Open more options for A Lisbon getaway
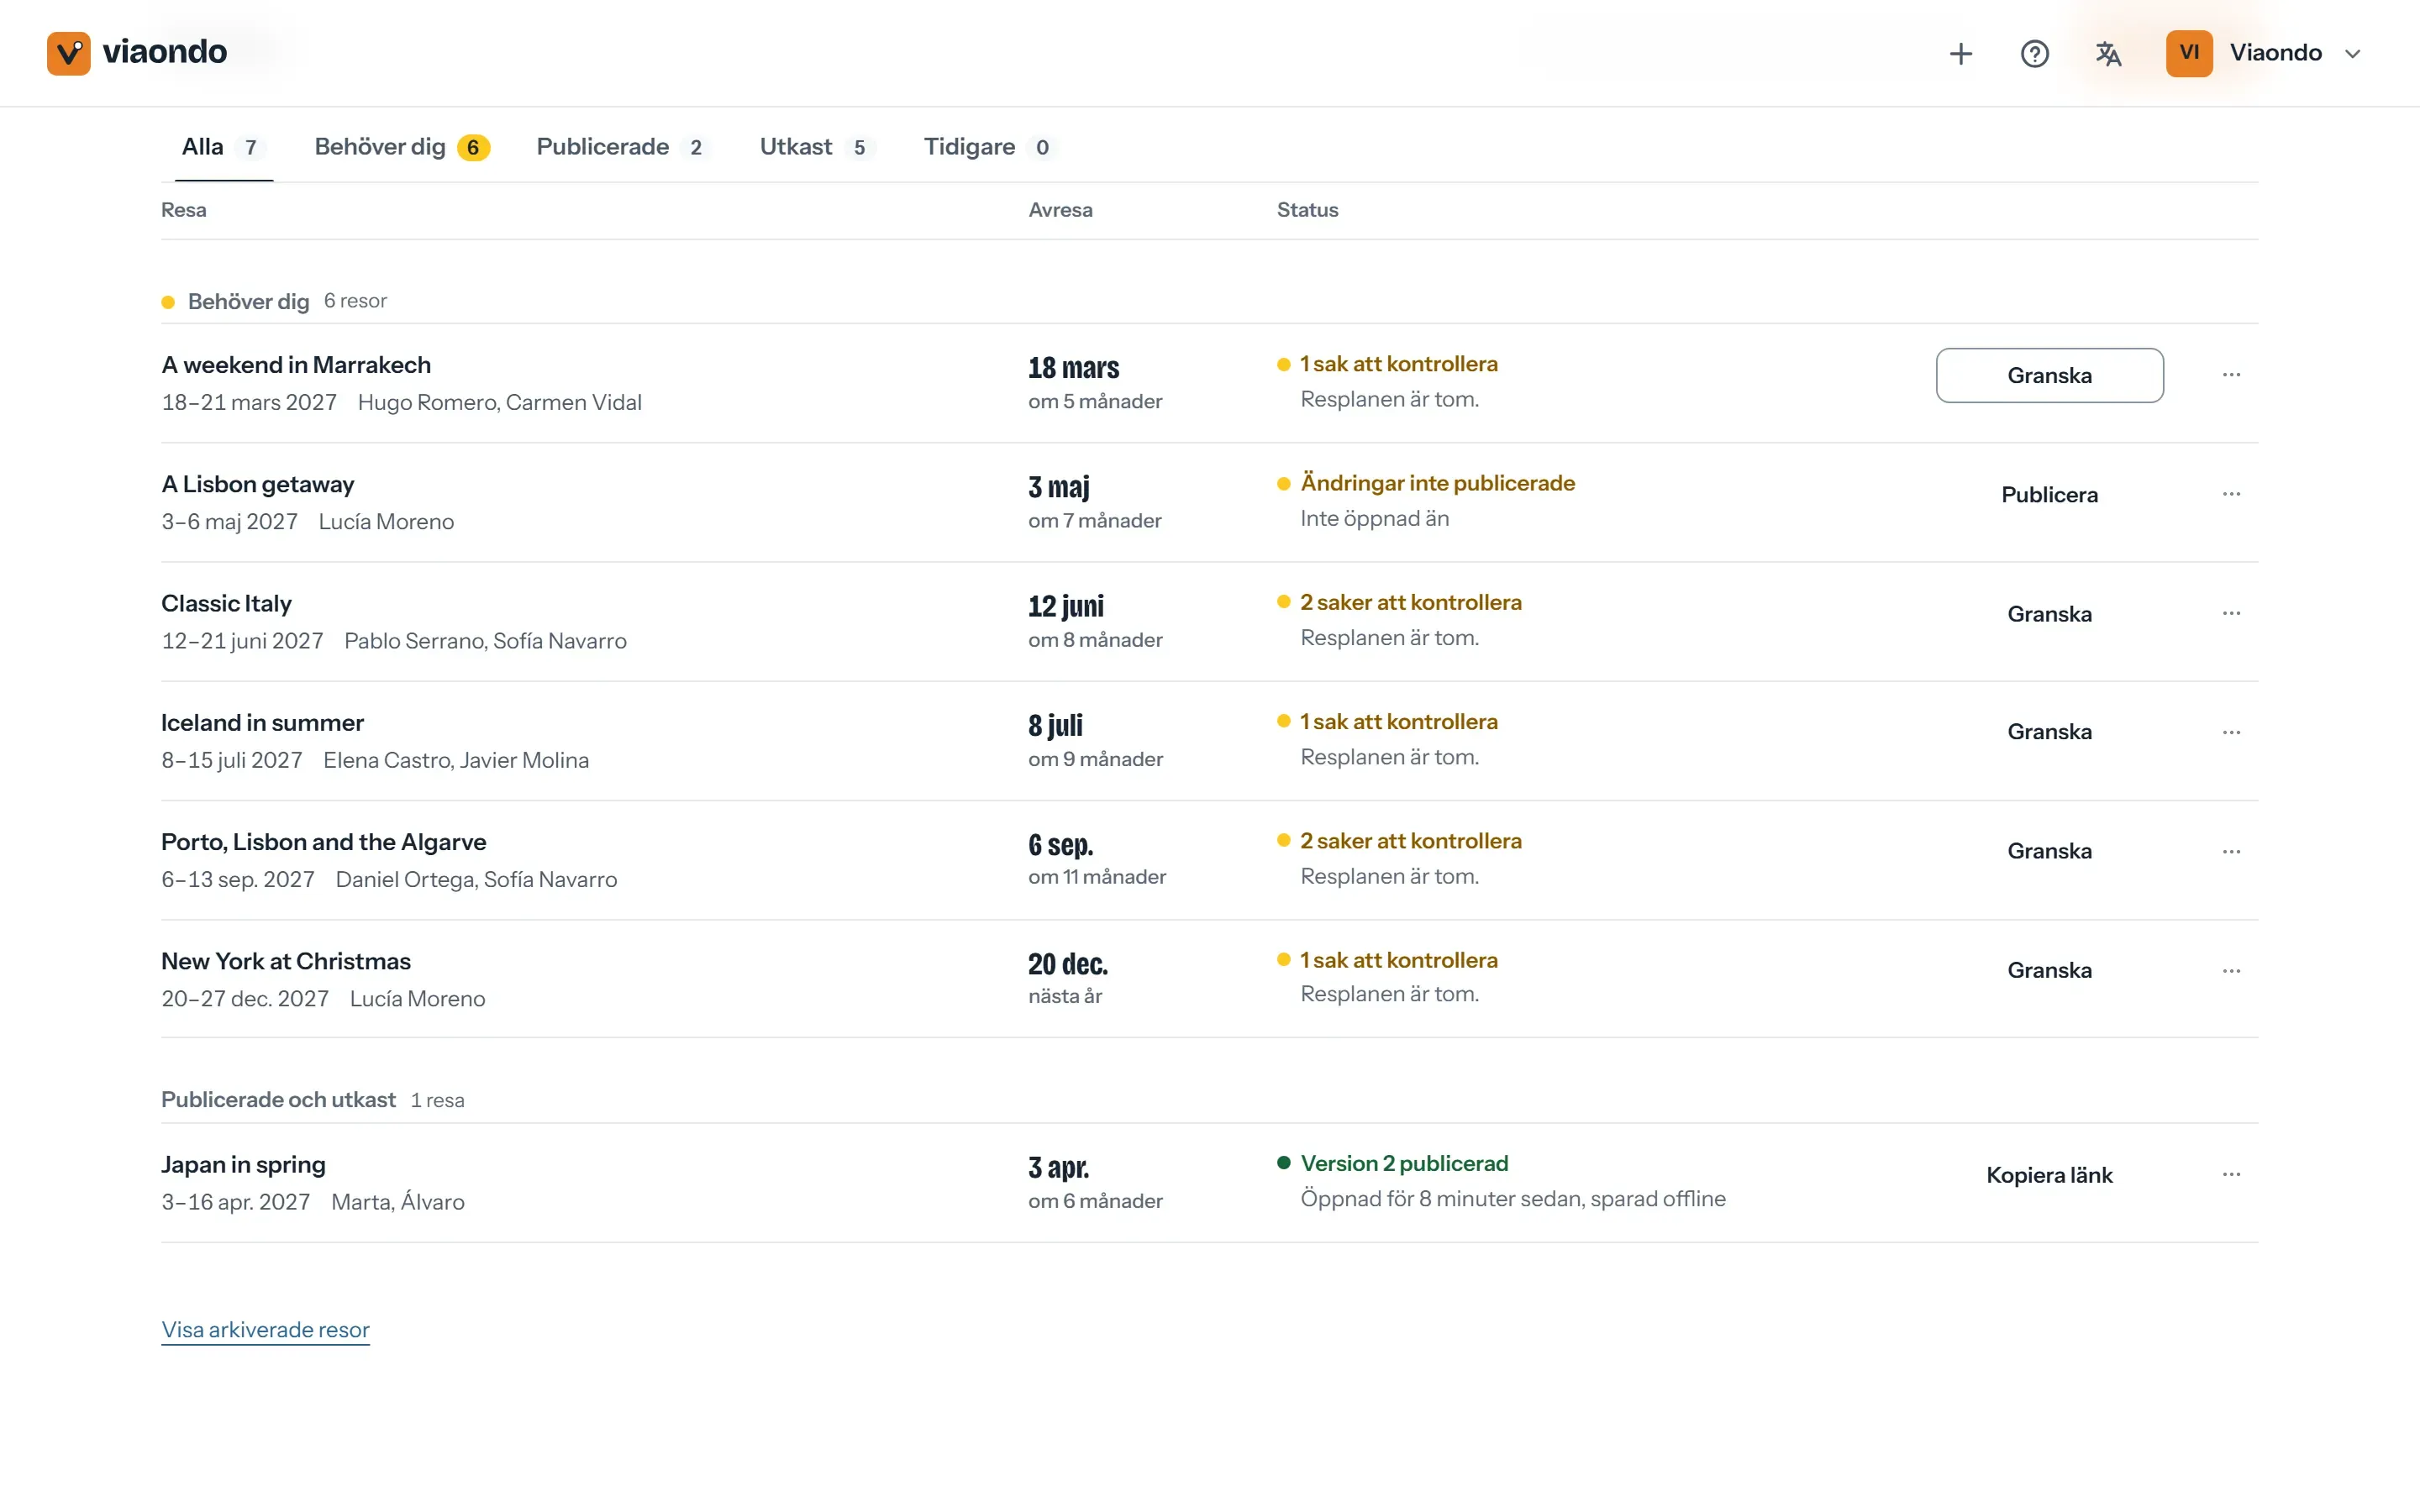 pyautogui.click(x=2231, y=494)
